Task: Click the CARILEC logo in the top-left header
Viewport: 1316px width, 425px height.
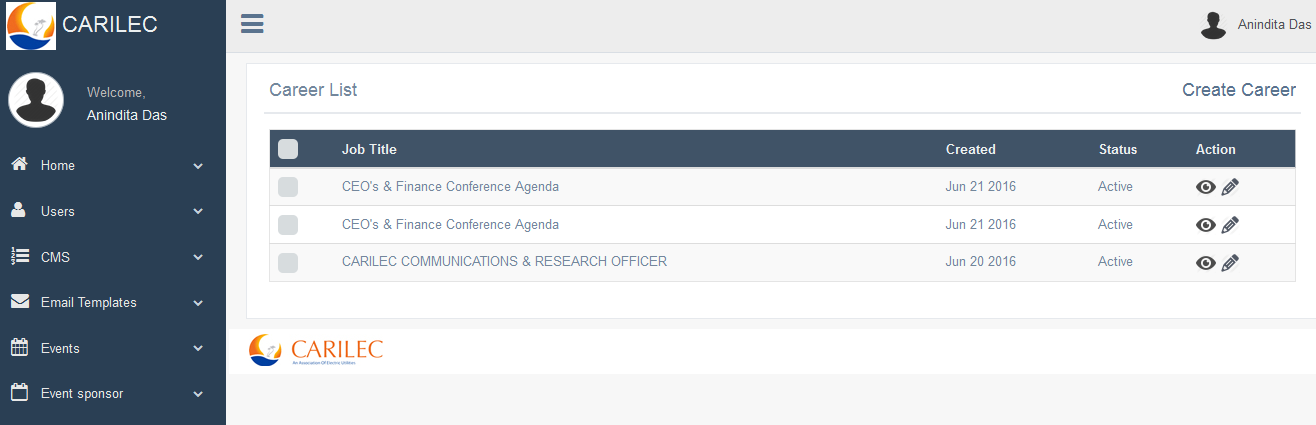Action: 31,25
